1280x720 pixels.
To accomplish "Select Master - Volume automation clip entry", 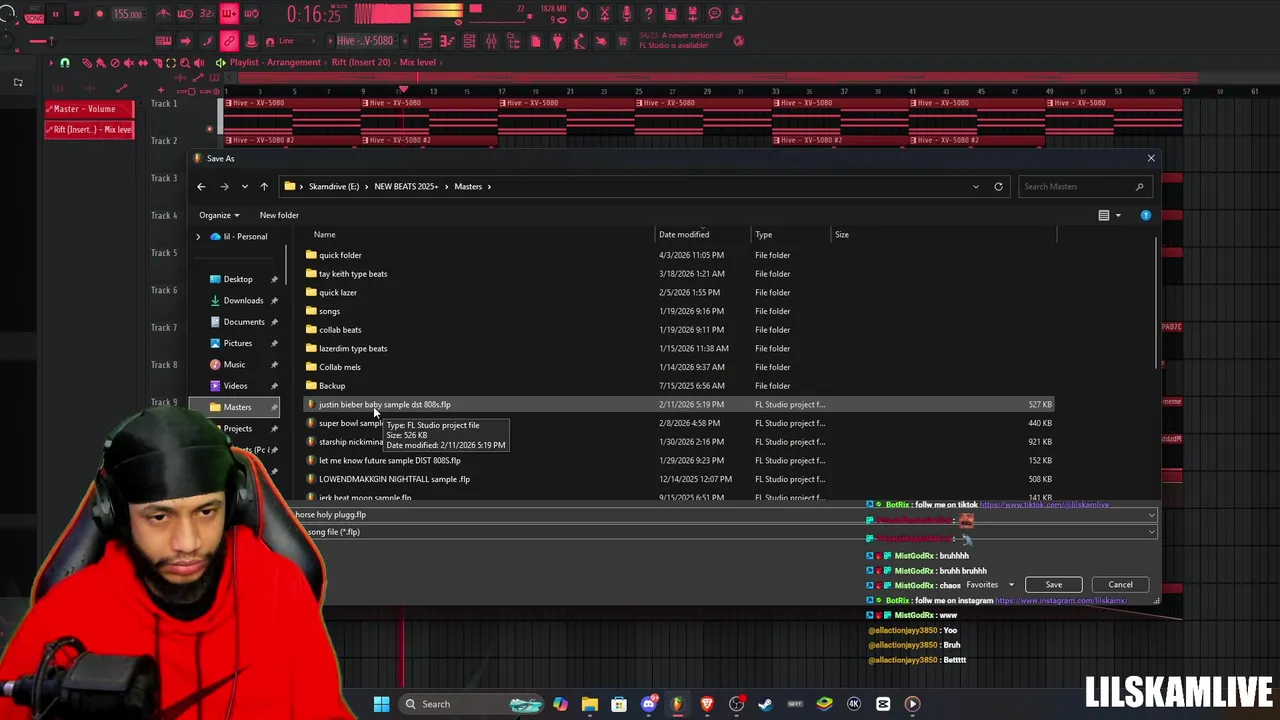I will click(89, 109).
